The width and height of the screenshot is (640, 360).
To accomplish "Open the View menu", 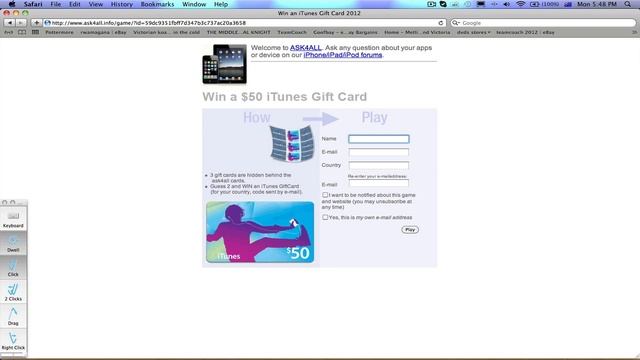I will pyautogui.click(x=96, y=4).
